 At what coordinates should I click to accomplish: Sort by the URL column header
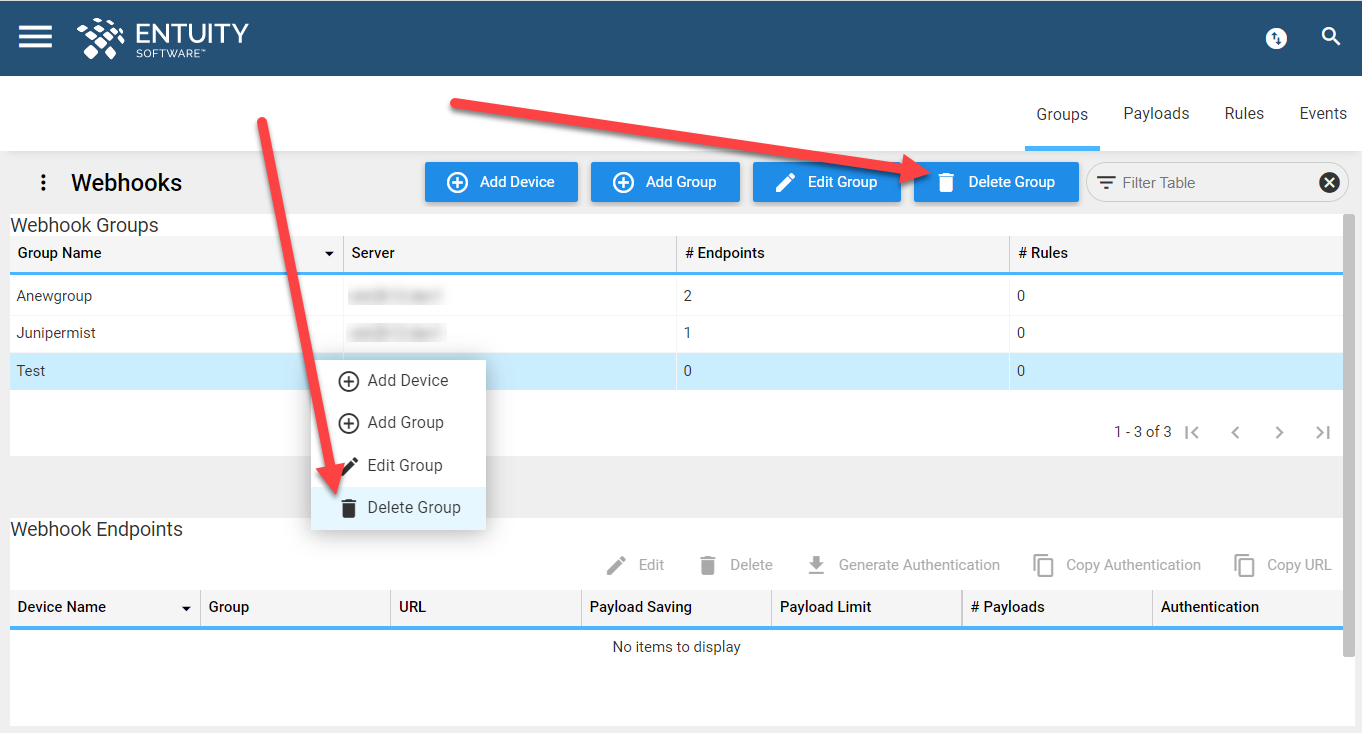[486, 607]
